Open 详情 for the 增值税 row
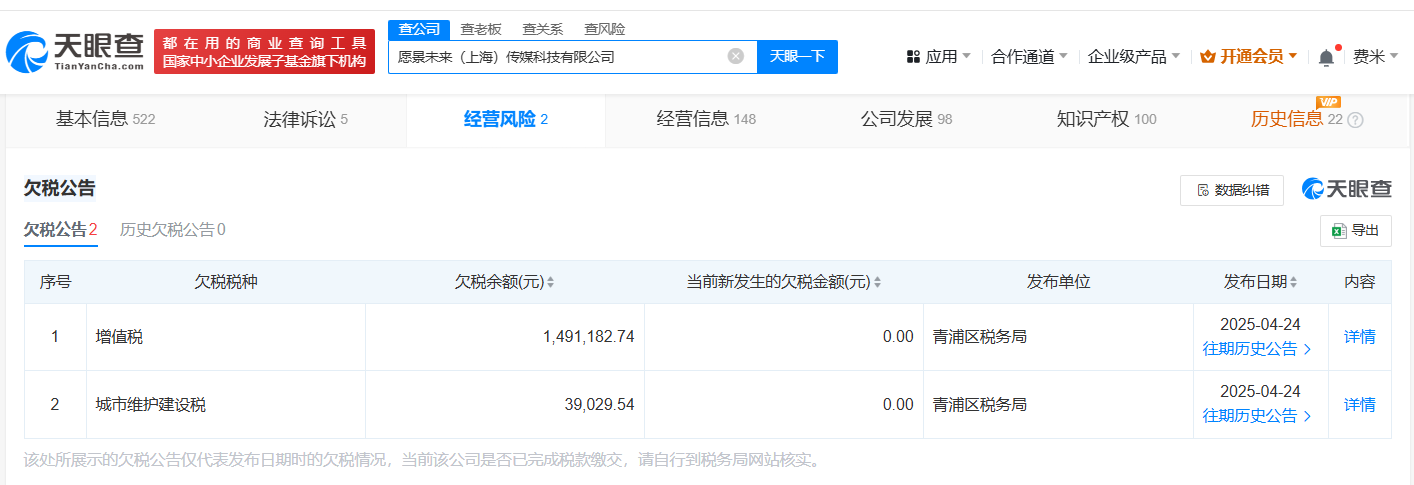This screenshot has width=1414, height=485. click(1359, 337)
